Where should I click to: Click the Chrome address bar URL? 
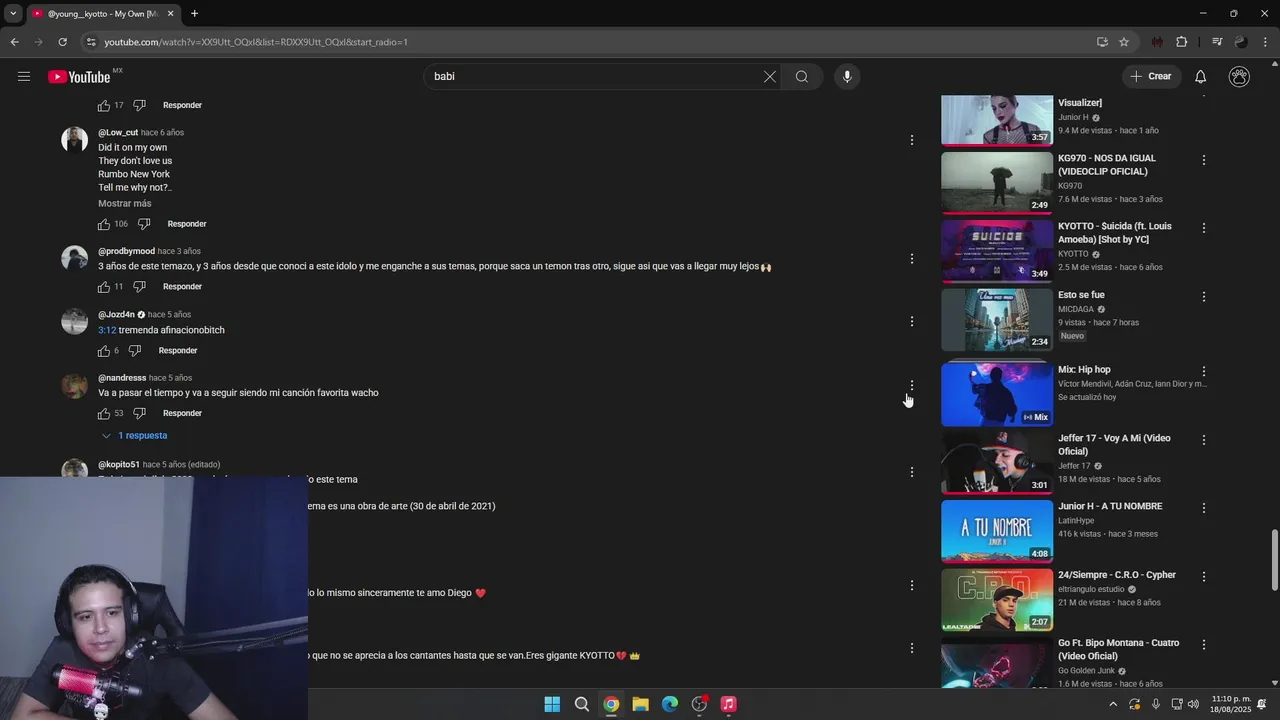pyautogui.click(x=256, y=42)
